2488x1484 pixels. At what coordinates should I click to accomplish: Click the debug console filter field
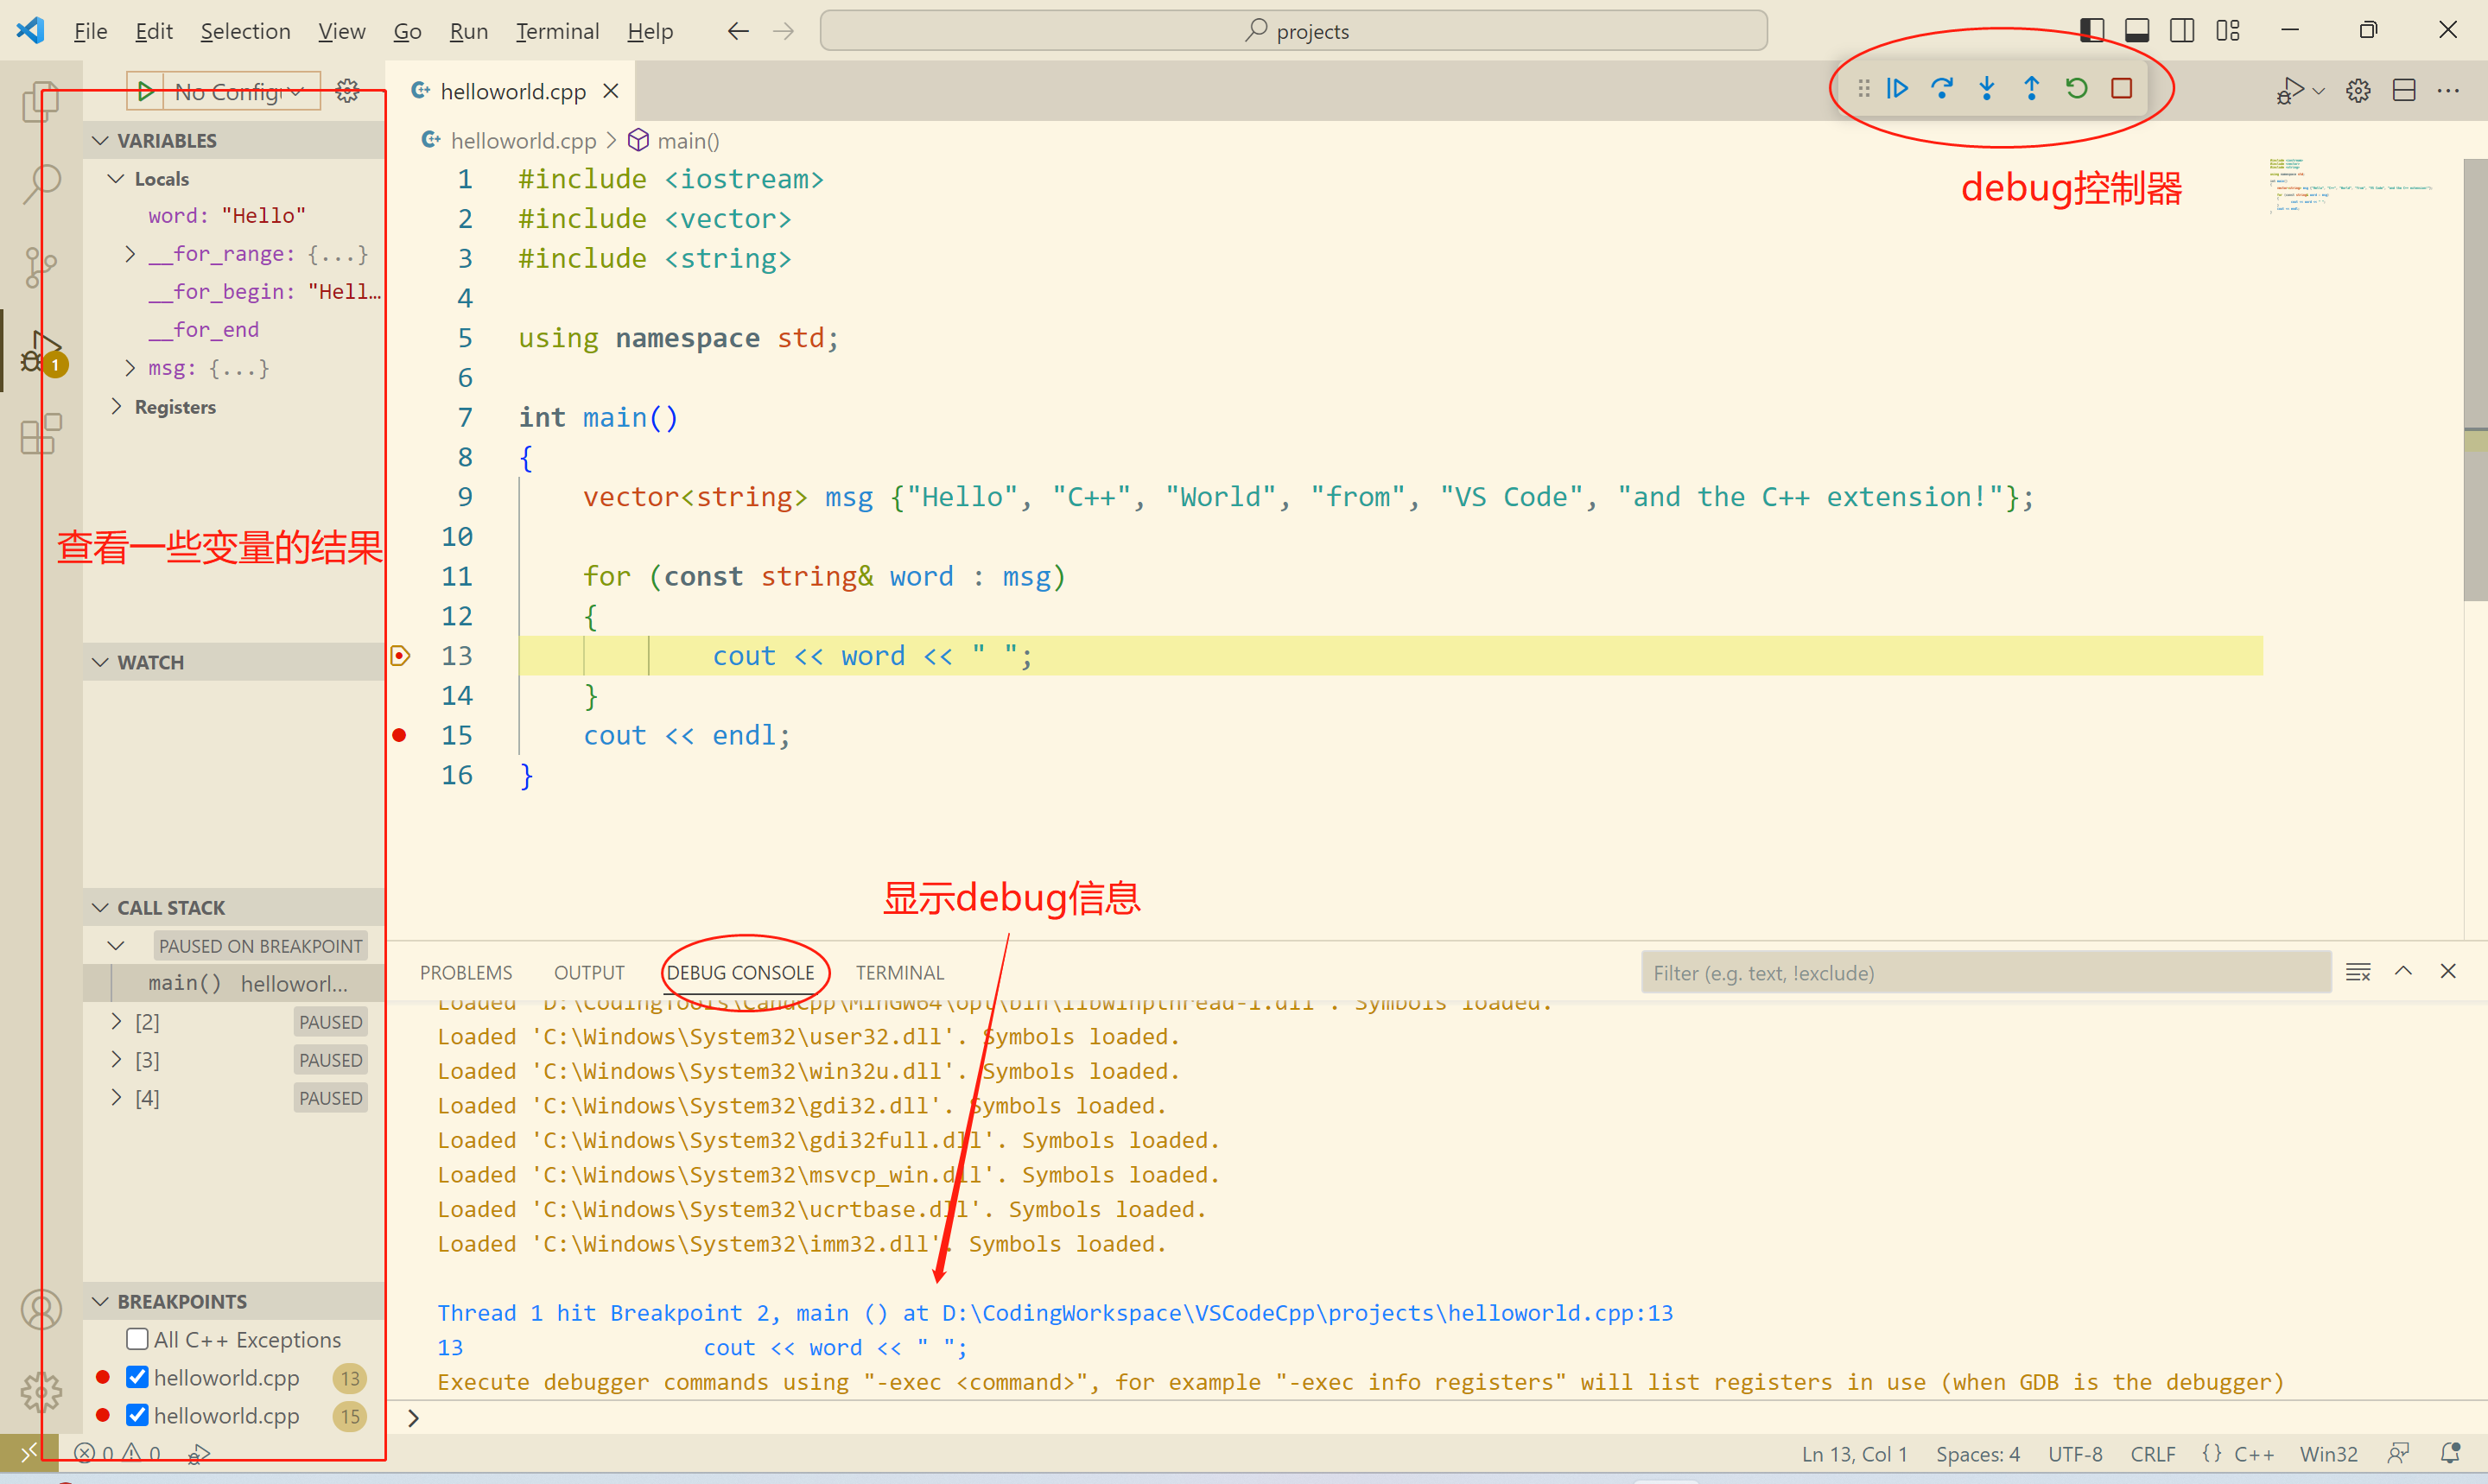click(1986, 972)
